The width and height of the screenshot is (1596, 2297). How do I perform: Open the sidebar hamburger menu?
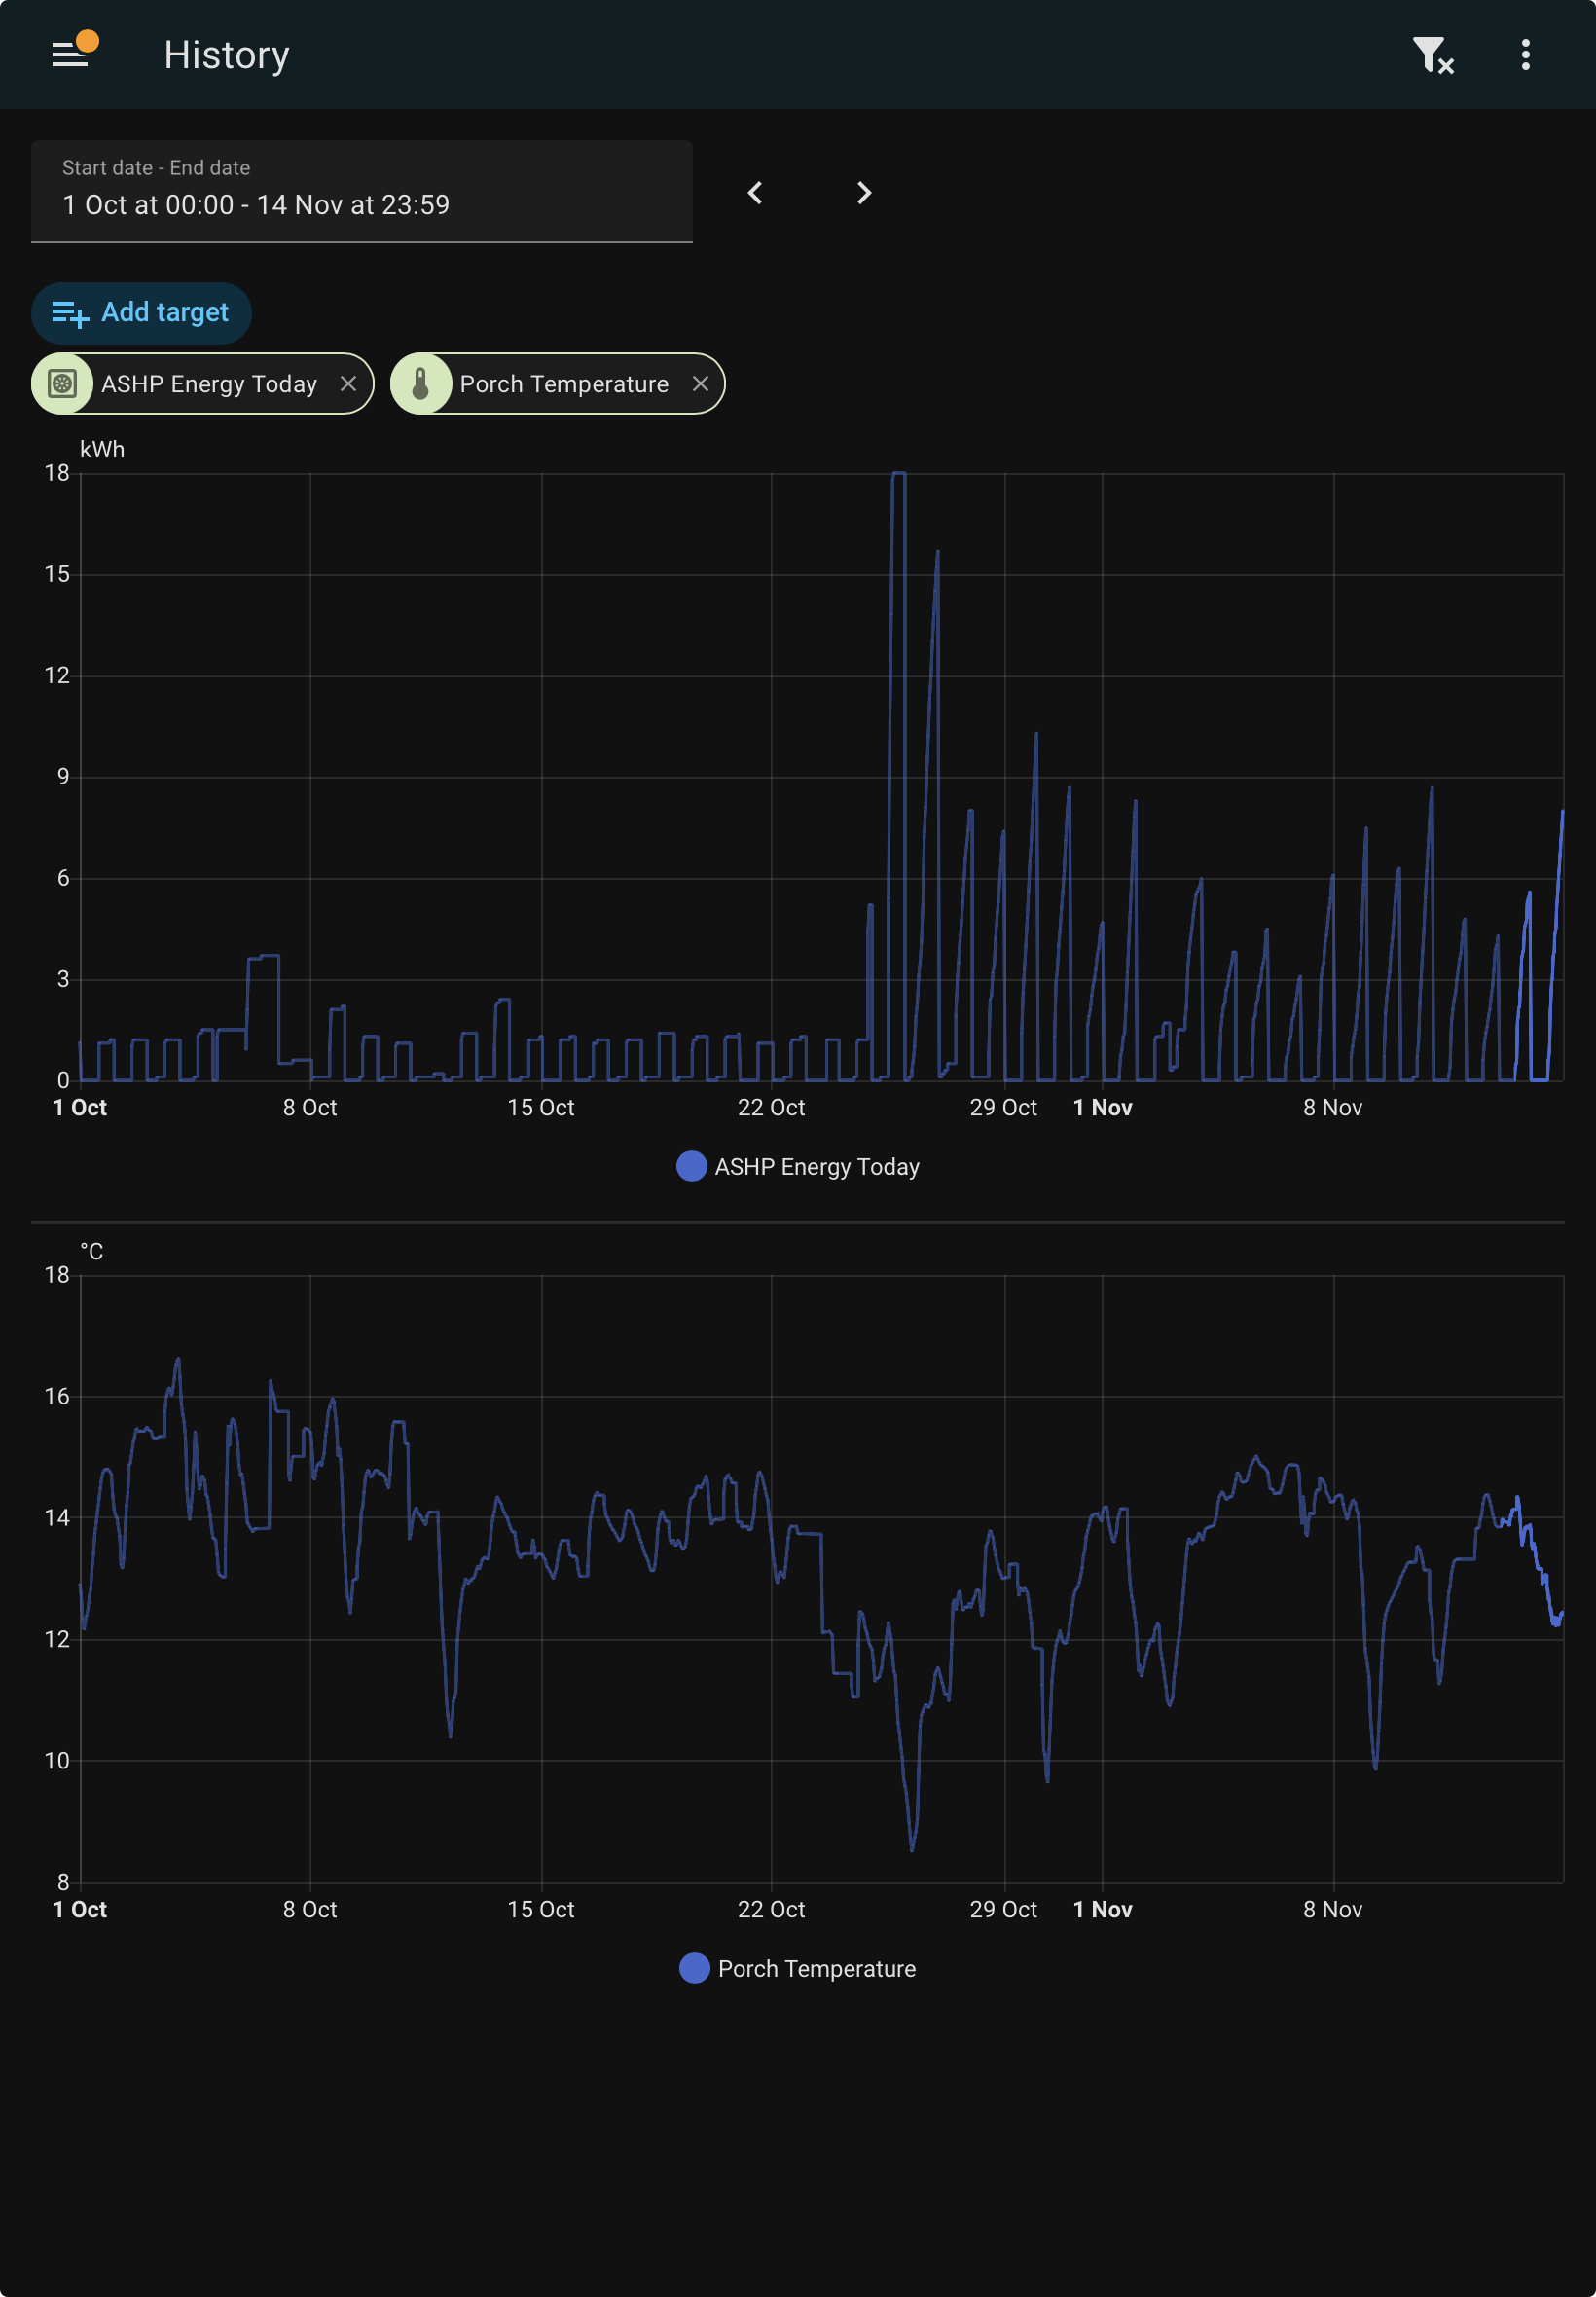70,54
